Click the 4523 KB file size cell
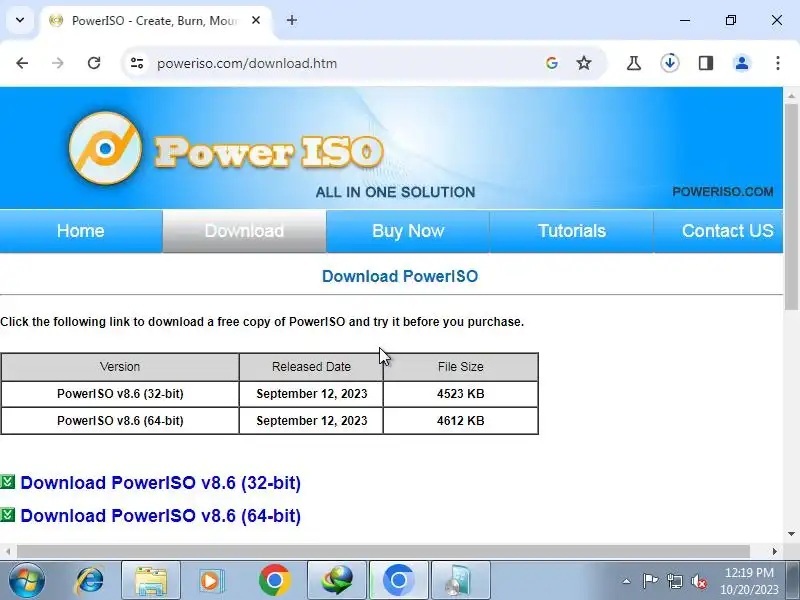The width and height of the screenshot is (800, 600). 461,394
